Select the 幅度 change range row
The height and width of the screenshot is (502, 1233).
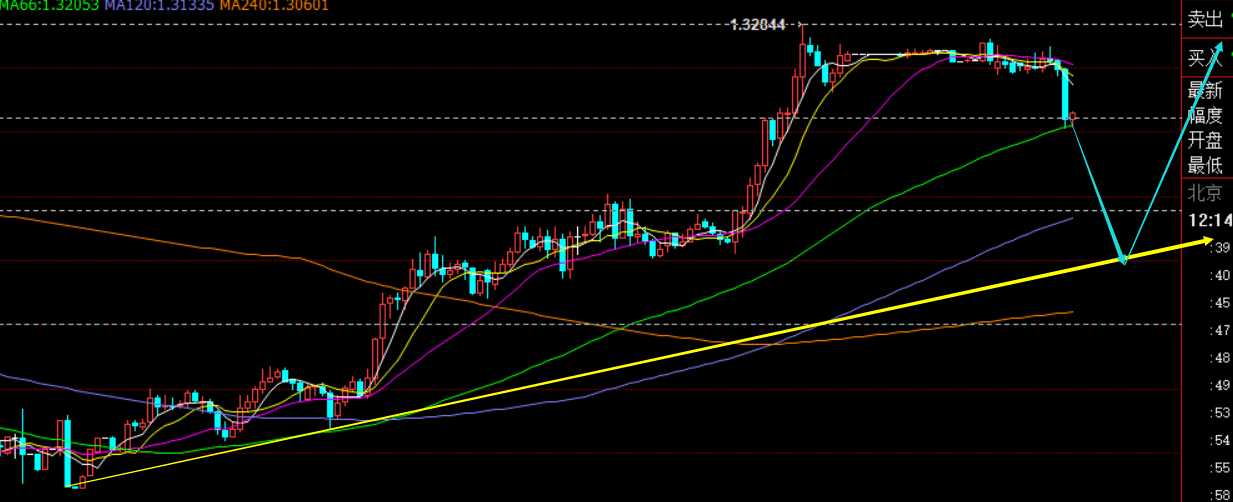1207,116
